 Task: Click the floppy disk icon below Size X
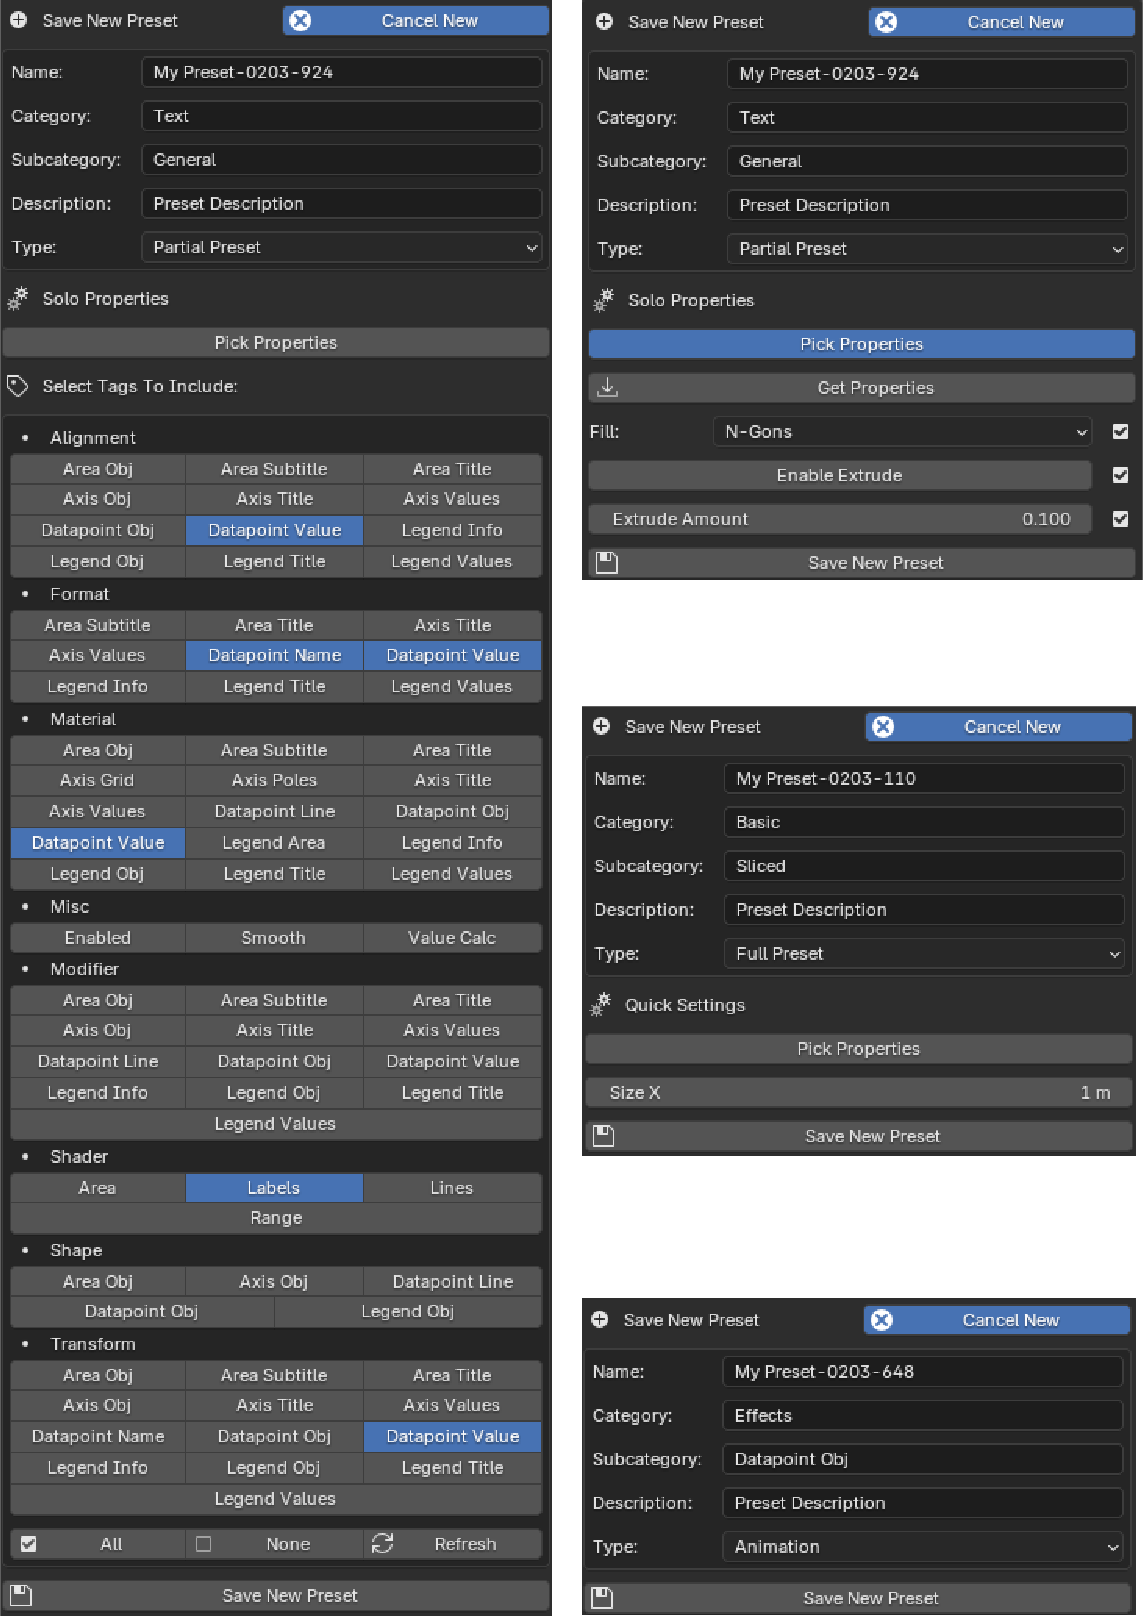(x=604, y=1136)
